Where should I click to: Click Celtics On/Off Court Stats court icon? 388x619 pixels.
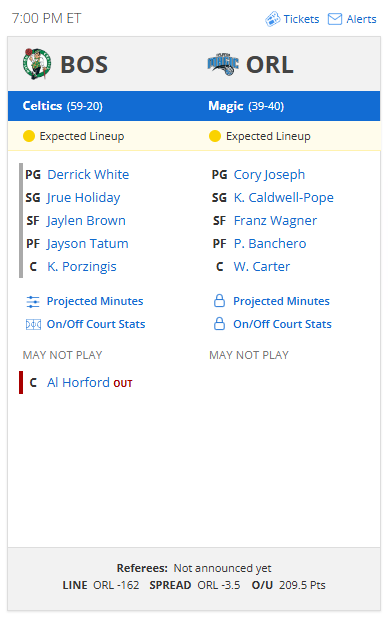[33, 325]
